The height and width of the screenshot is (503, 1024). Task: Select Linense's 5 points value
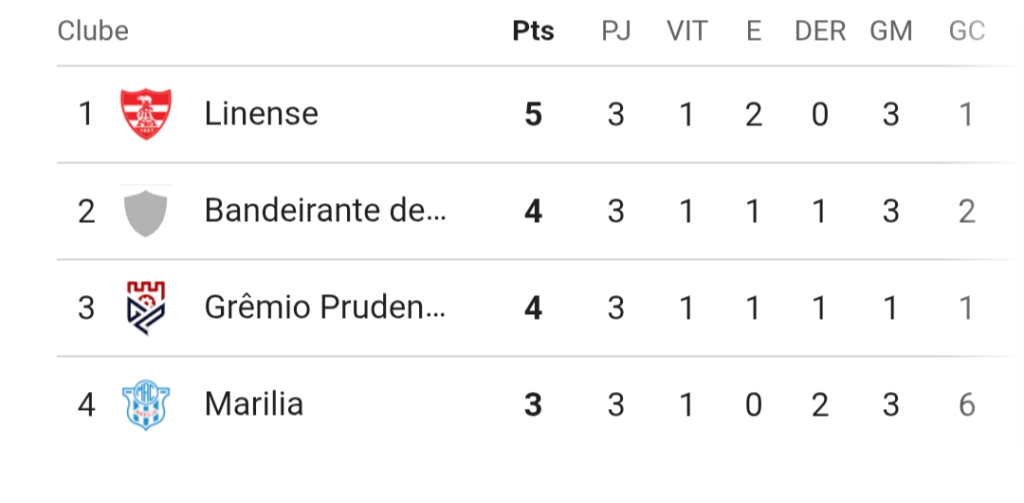[x=534, y=115]
